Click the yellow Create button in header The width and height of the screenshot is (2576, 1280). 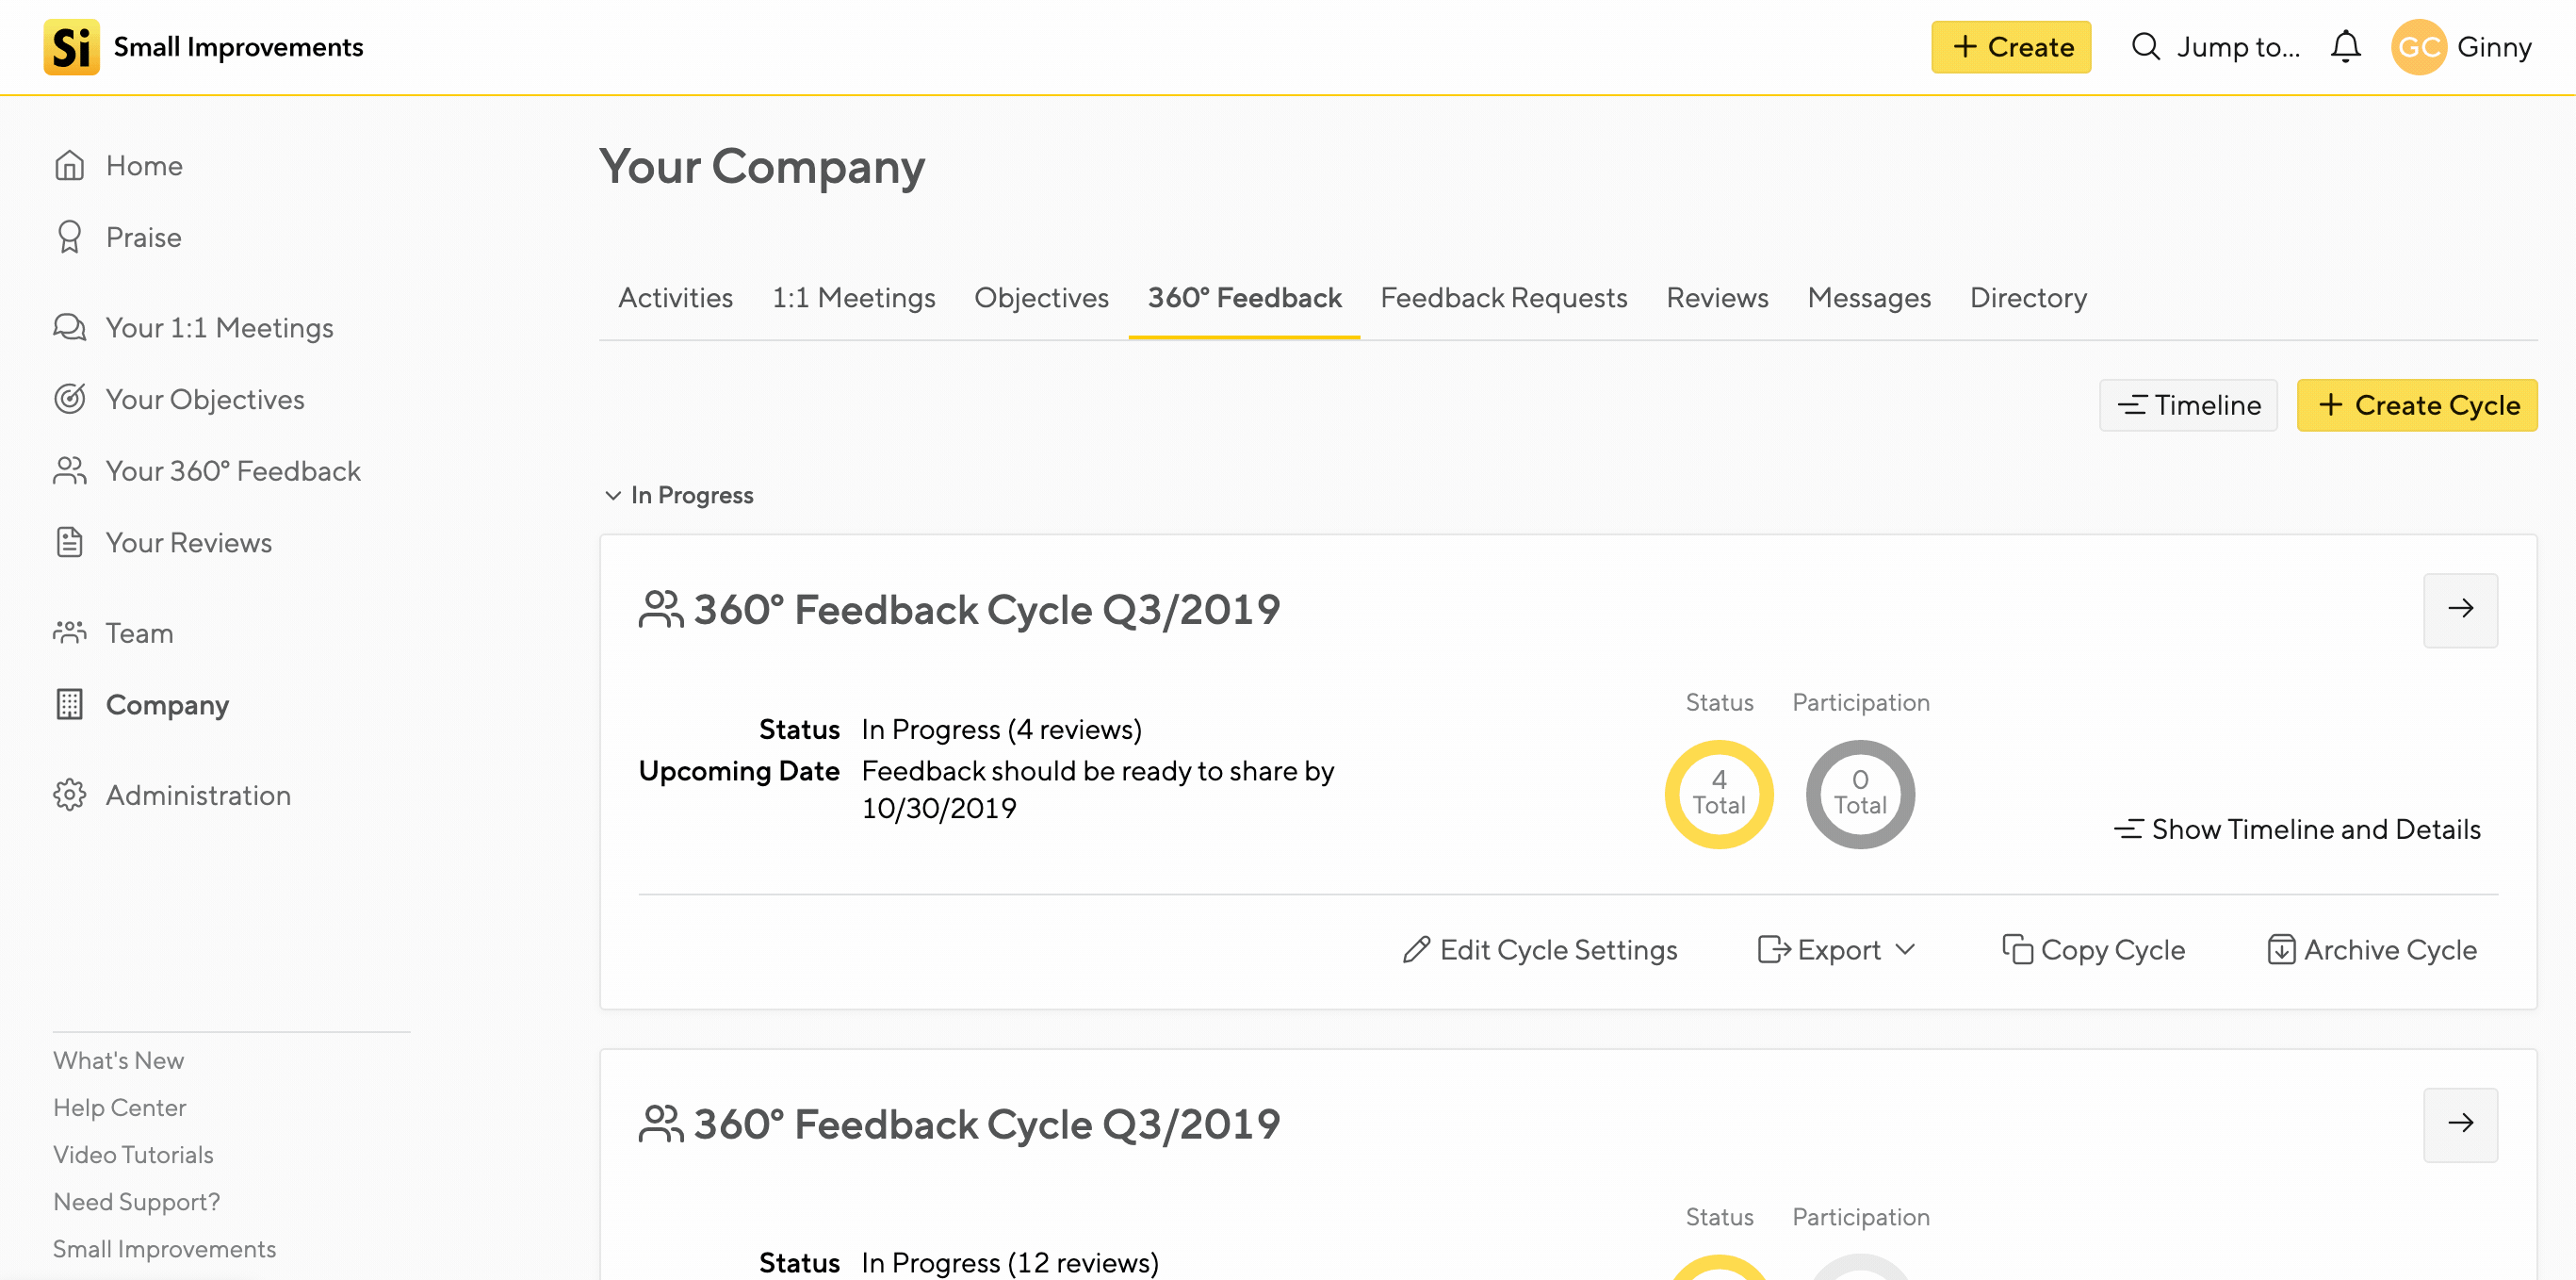[2011, 47]
